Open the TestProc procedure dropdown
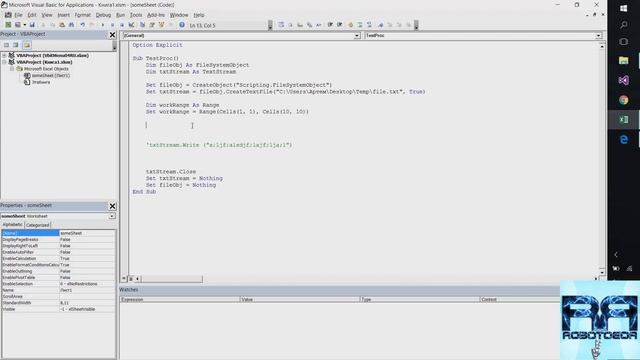 click(x=598, y=36)
